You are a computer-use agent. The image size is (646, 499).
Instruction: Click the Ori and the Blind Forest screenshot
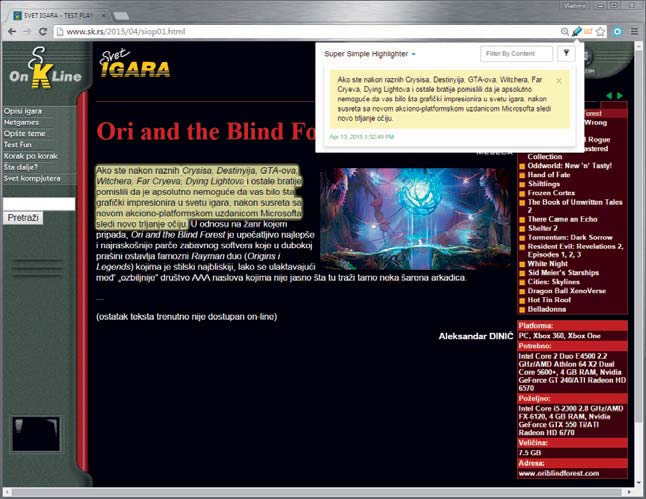(x=415, y=219)
